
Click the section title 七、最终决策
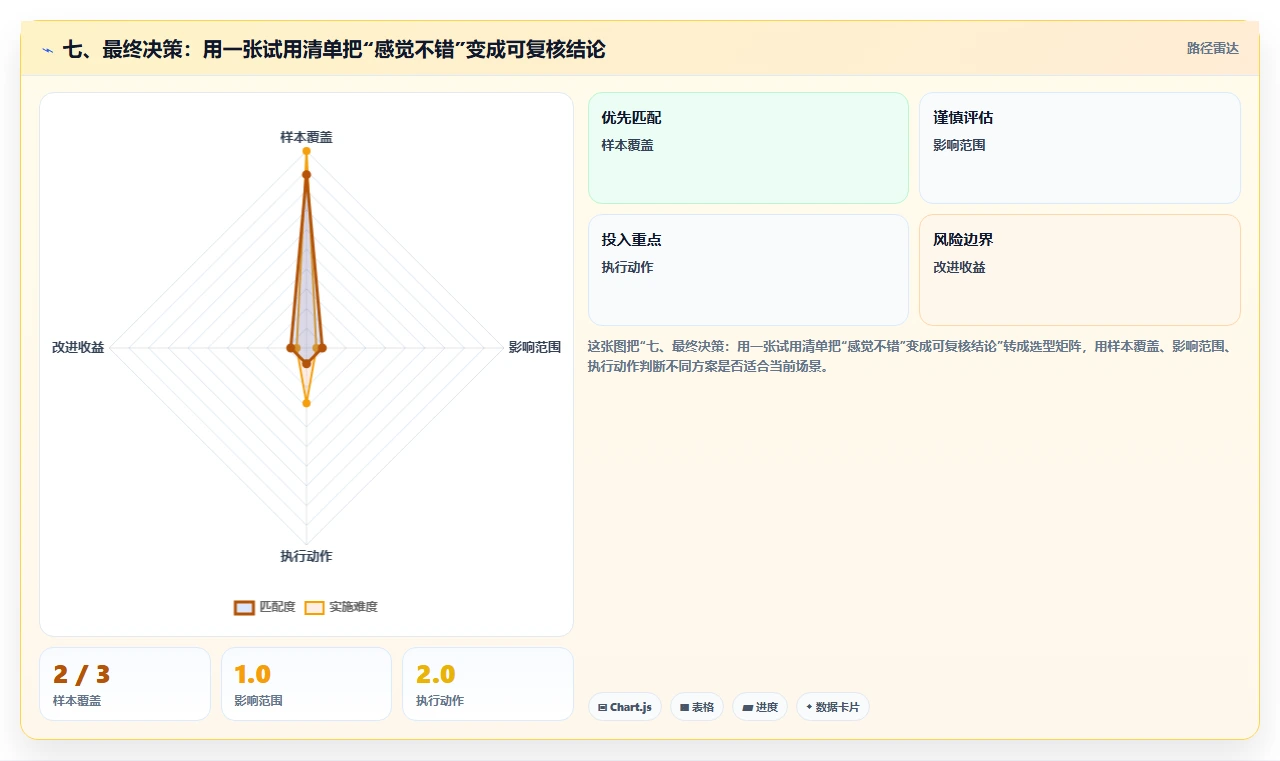click(334, 50)
